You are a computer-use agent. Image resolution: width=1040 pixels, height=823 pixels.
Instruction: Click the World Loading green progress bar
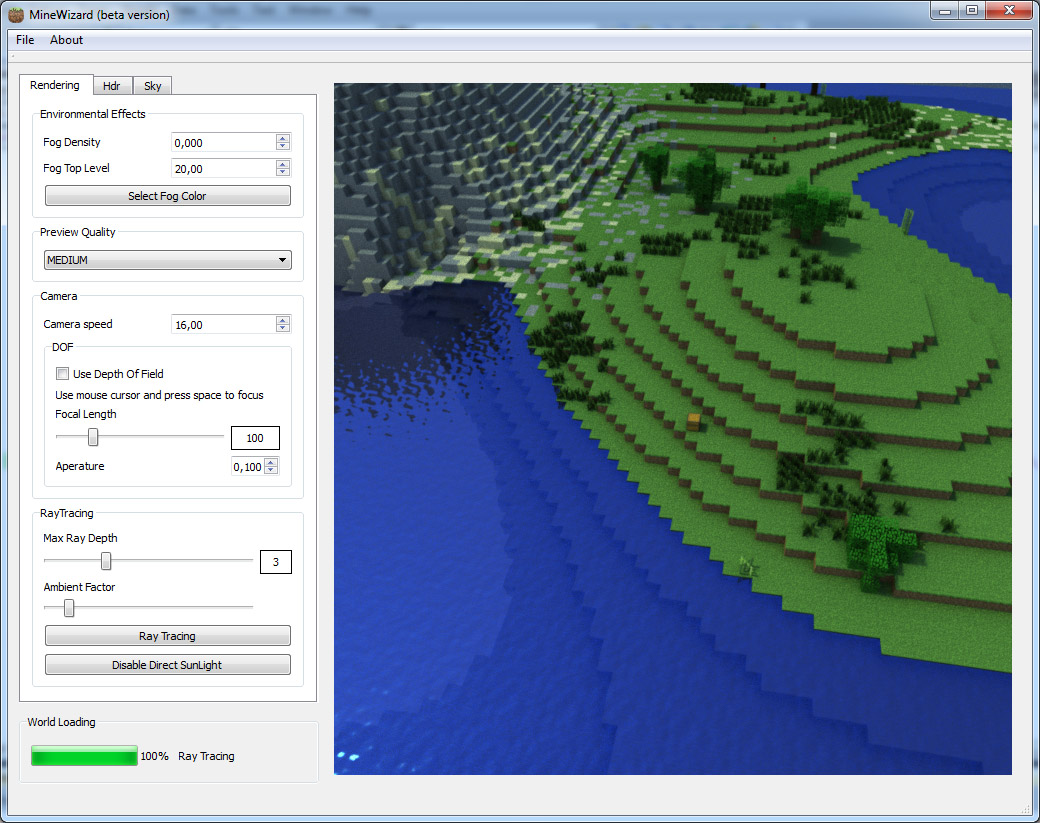pos(84,755)
